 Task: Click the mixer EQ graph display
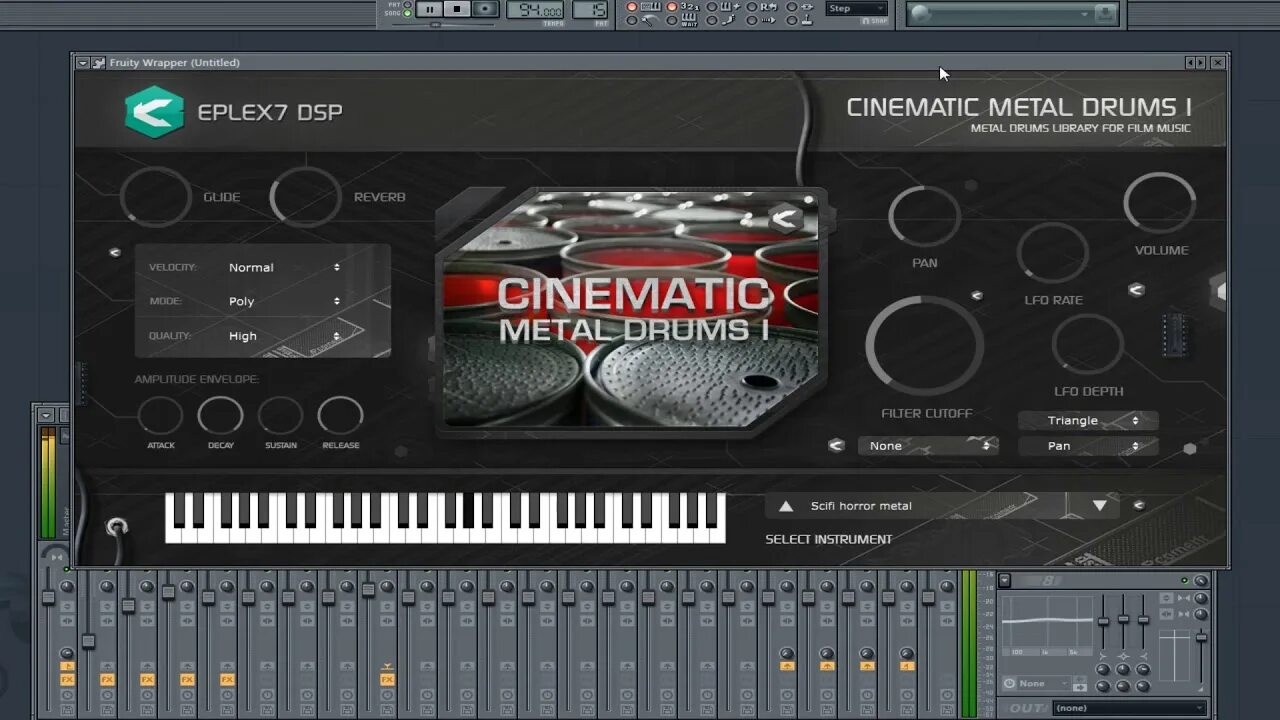(x=1047, y=625)
